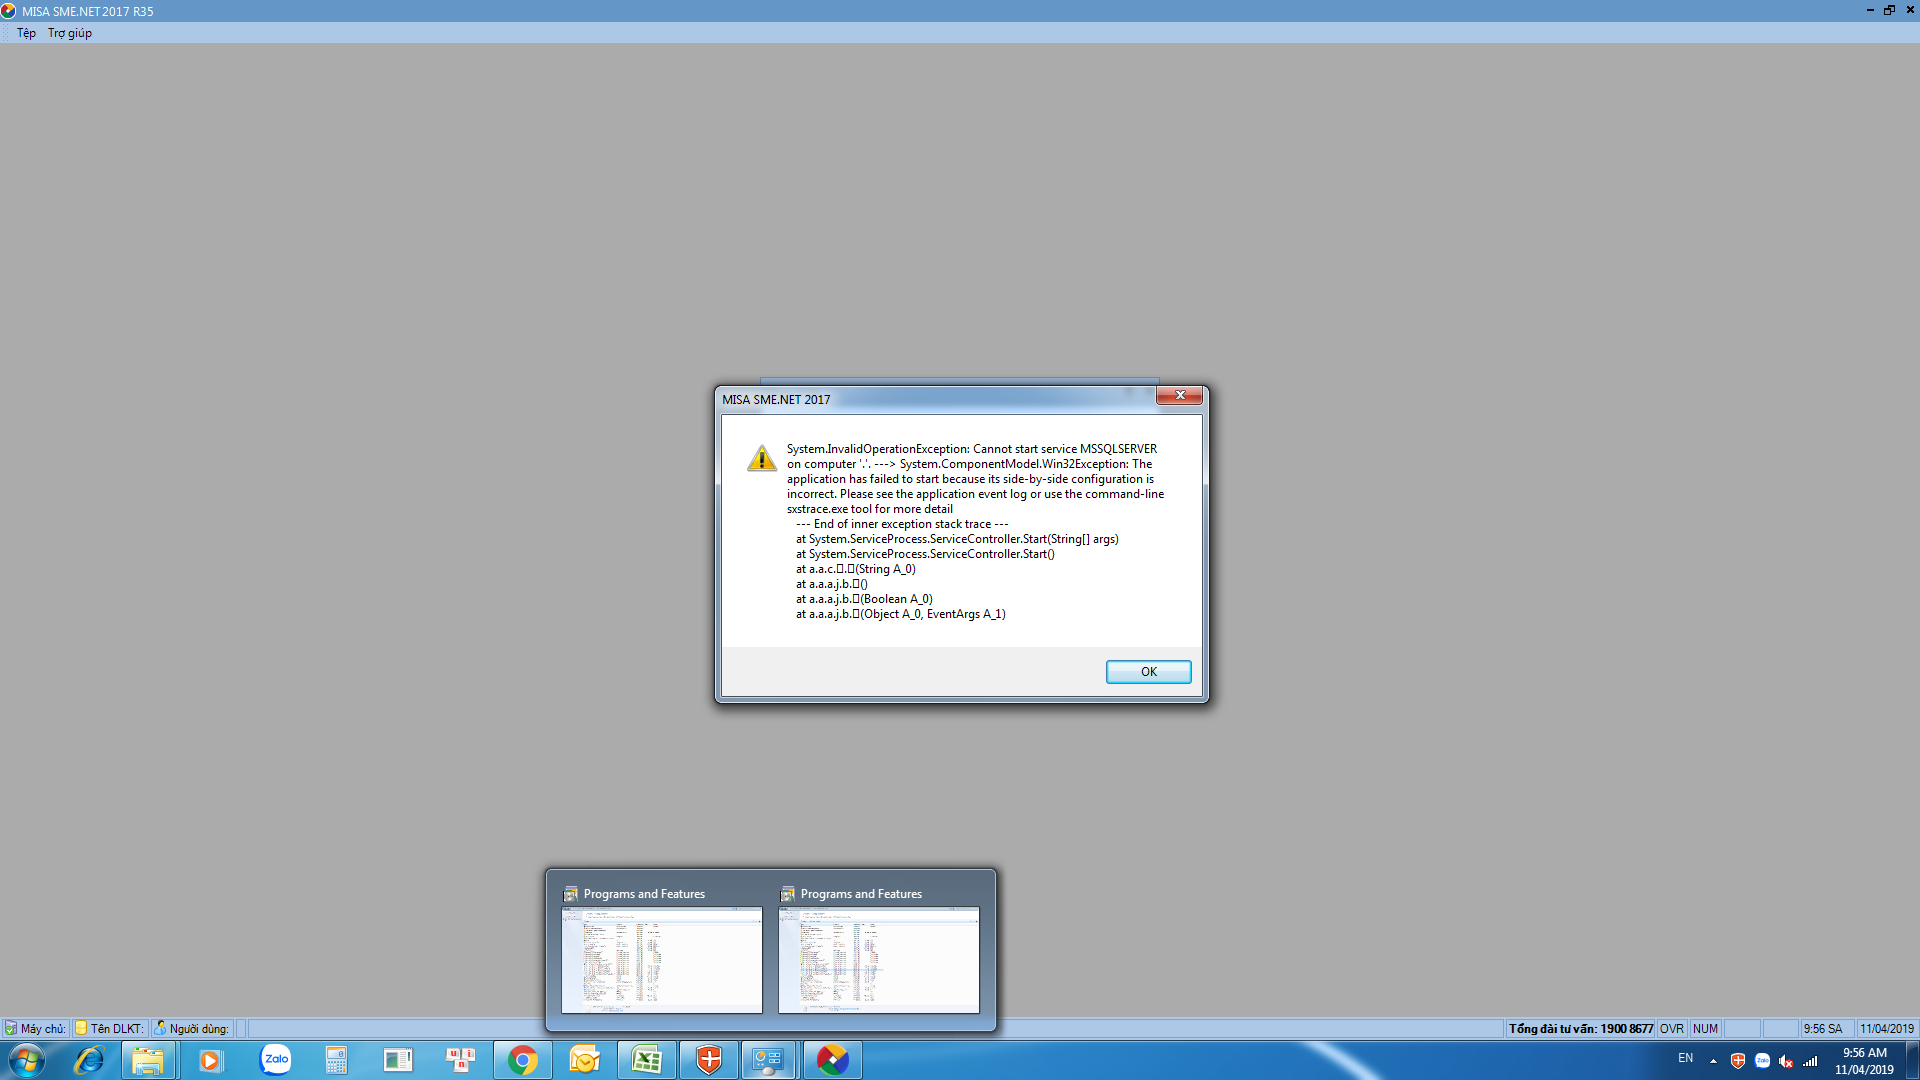
Task: Open Outlook mail icon on taskbar
Action: pyautogui.click(x=585, y=1060)
